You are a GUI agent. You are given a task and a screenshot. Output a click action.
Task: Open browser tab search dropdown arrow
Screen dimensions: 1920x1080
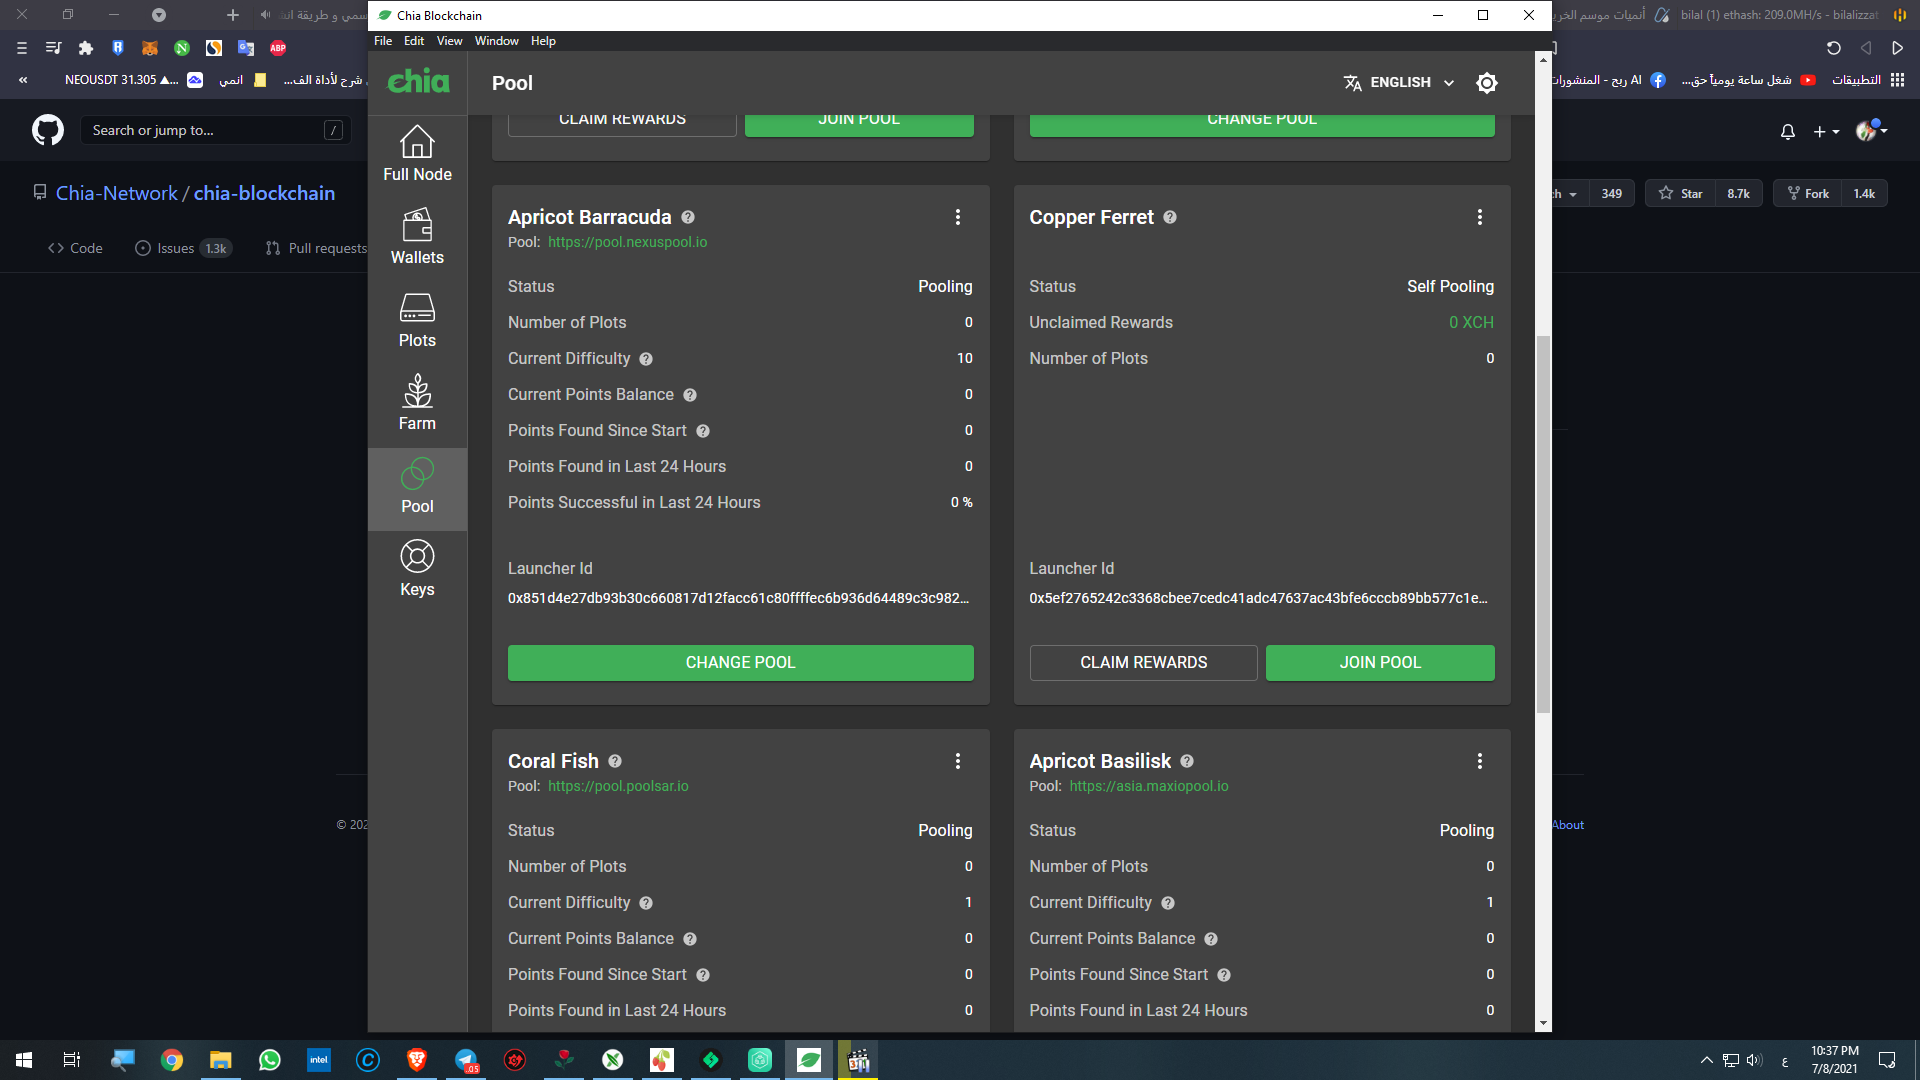158,15
